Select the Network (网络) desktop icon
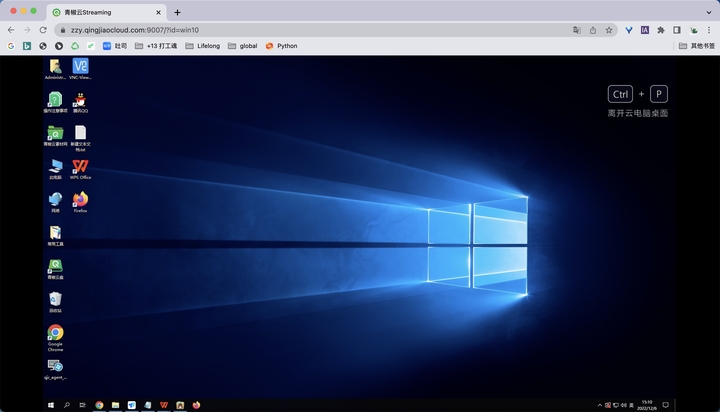720x412 pixels. 55,200
